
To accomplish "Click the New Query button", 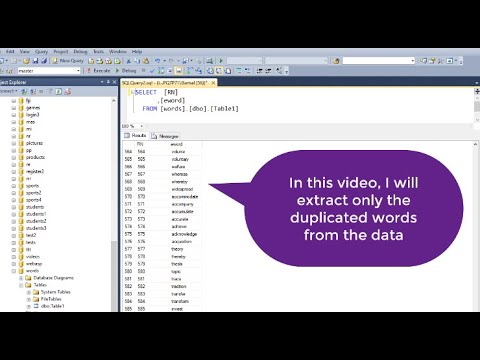I will 68,61.
